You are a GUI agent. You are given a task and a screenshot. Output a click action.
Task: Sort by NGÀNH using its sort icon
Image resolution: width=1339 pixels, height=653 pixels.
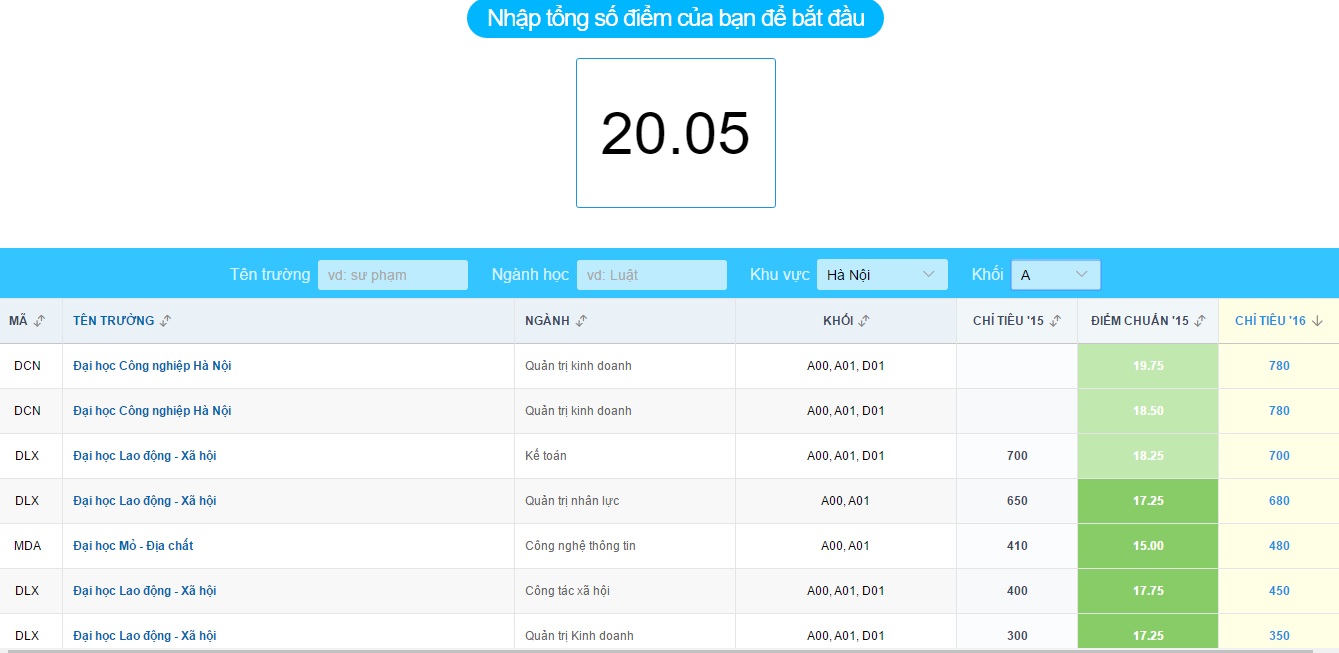point(581,321)
